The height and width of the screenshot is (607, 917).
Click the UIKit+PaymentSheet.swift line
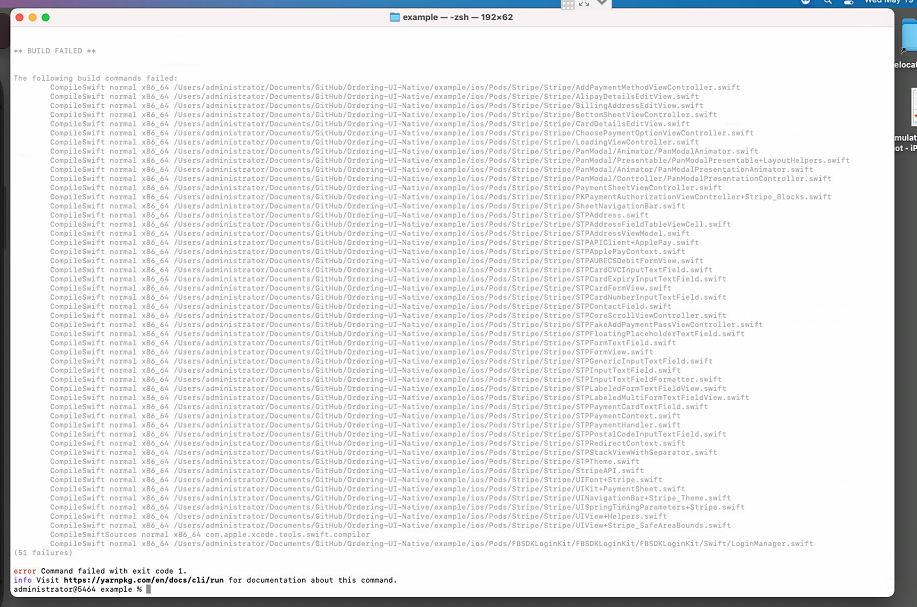(367, 489)
